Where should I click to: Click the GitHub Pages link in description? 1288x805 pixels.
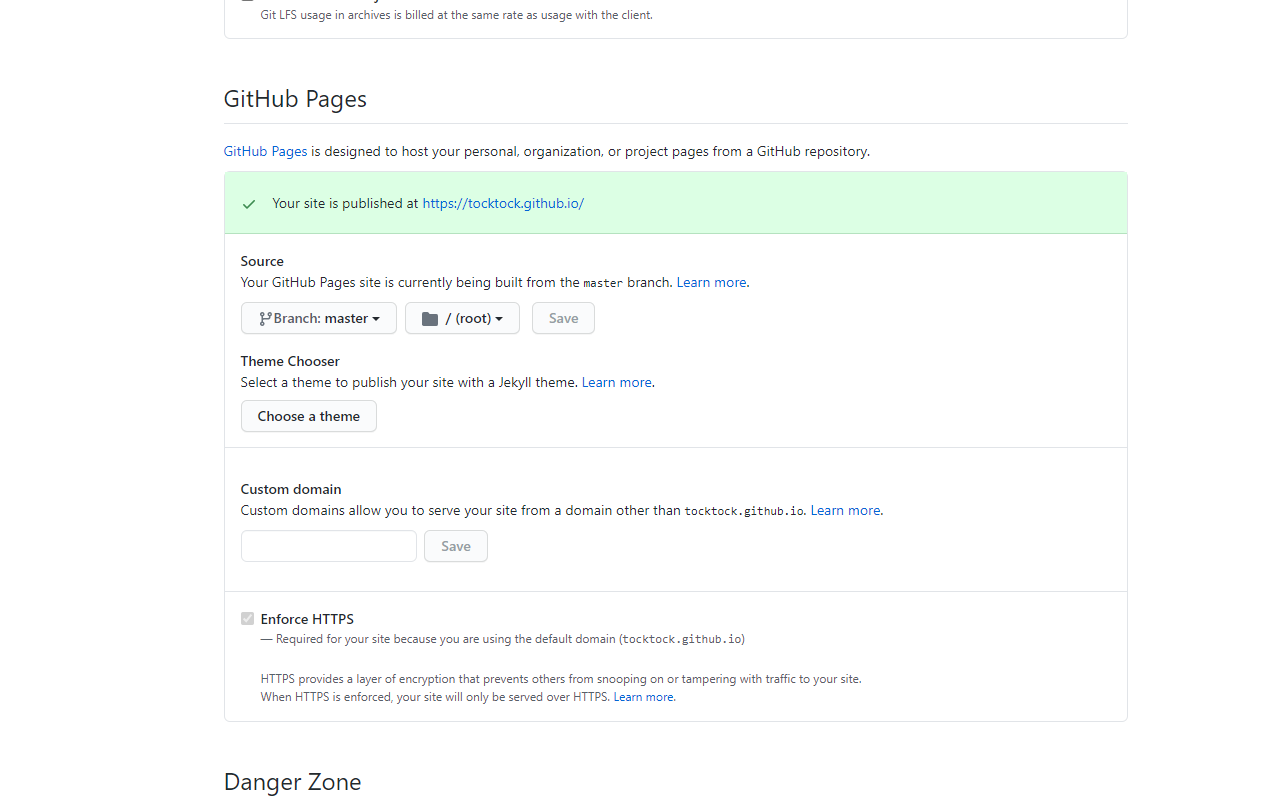(x=265, y=151)
